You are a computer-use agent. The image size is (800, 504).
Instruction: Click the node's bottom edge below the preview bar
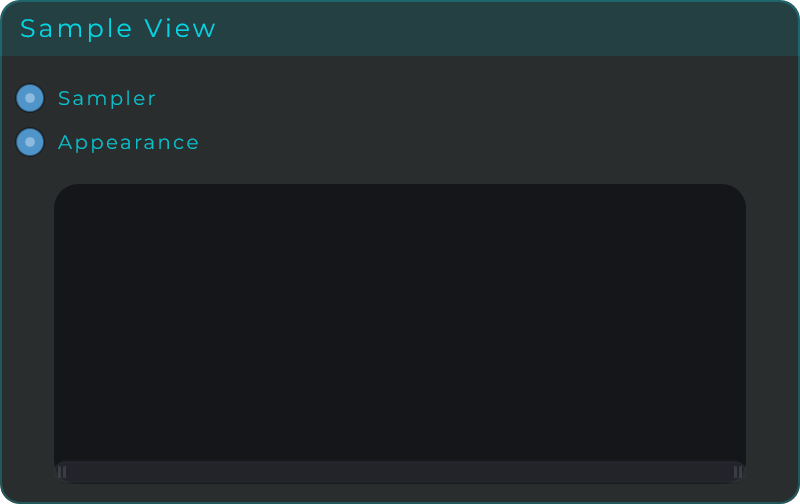[400, 493]
